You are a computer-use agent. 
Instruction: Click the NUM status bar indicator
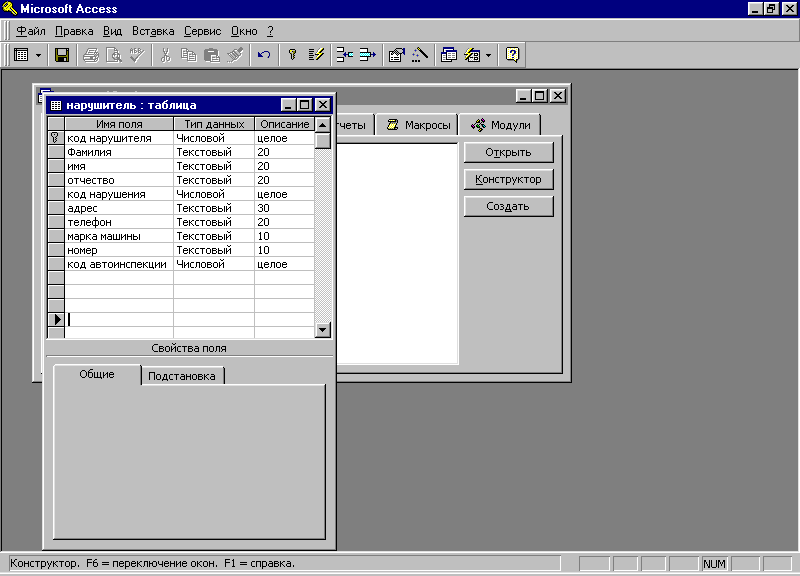(714, 564)
